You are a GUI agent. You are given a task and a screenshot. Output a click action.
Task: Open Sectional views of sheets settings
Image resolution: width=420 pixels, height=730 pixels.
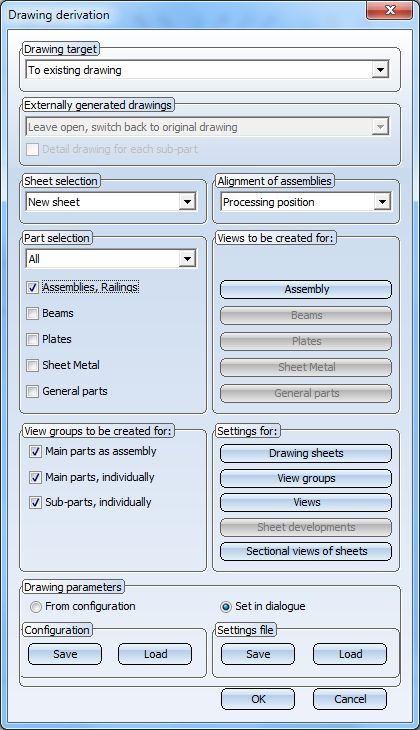point(306,551)
